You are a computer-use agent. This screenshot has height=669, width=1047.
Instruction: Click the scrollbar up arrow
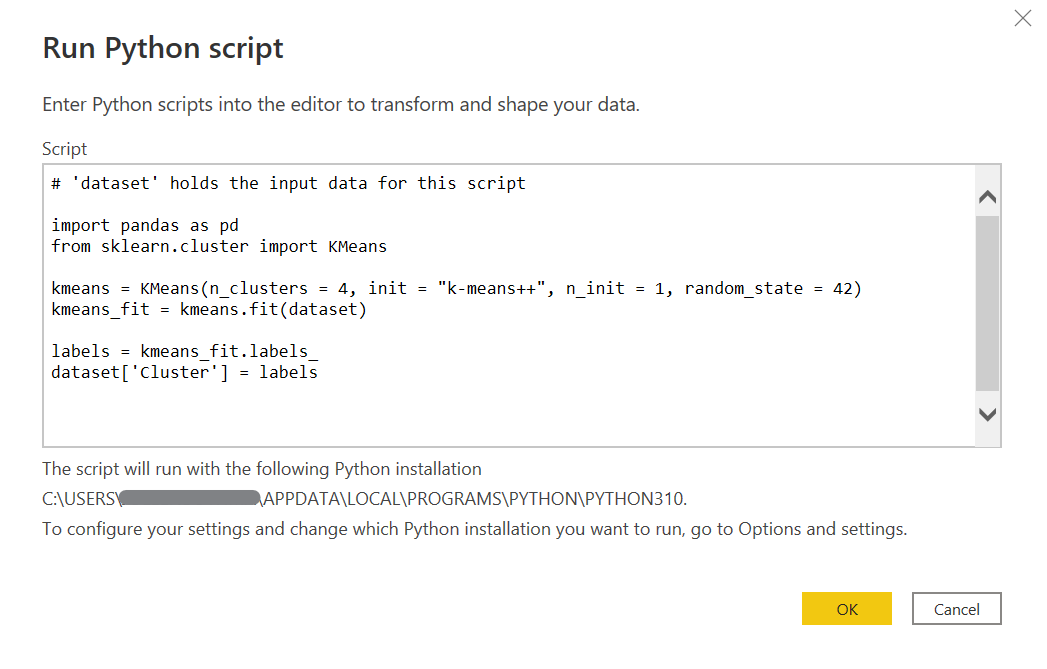tap(987, 195)
